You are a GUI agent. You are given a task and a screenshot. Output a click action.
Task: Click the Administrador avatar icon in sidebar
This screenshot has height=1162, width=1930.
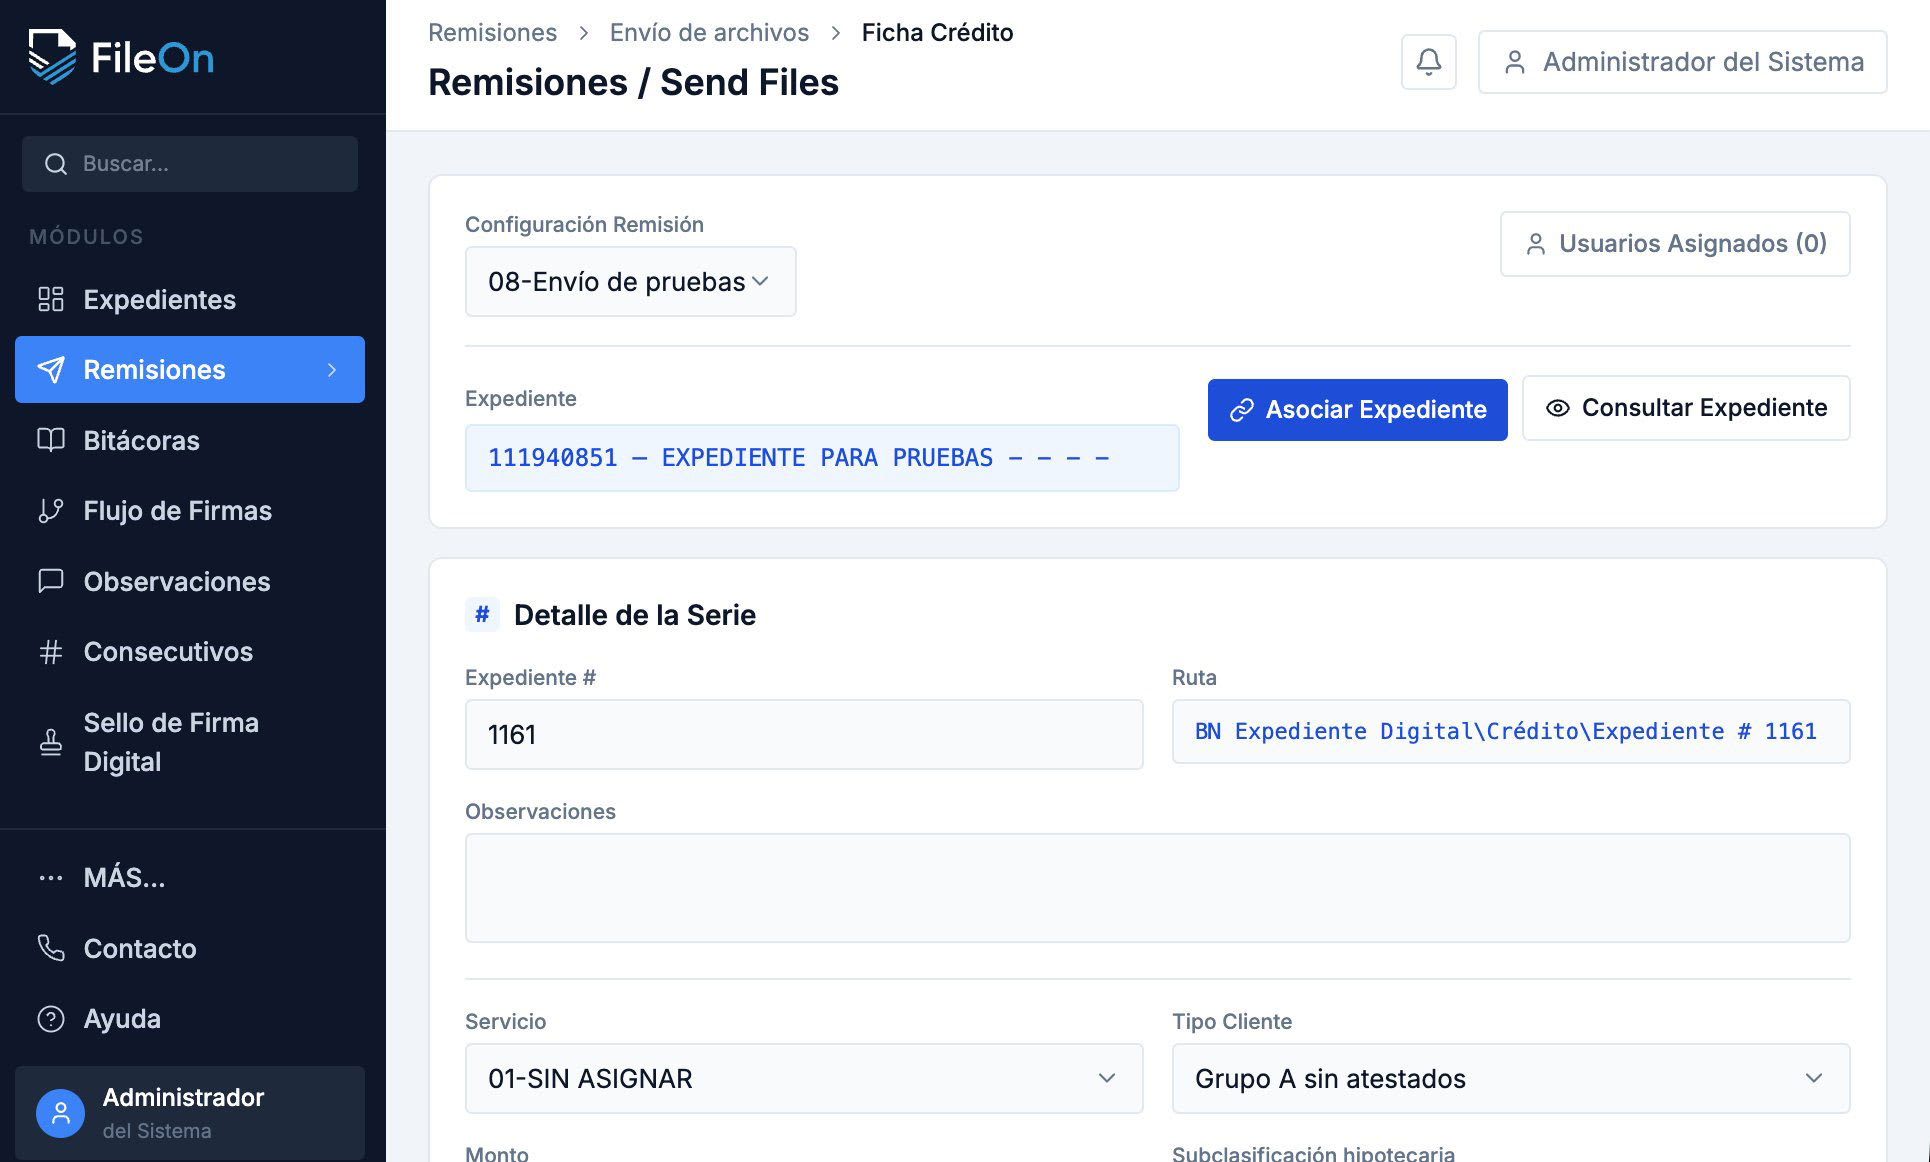click(61, 1113)
